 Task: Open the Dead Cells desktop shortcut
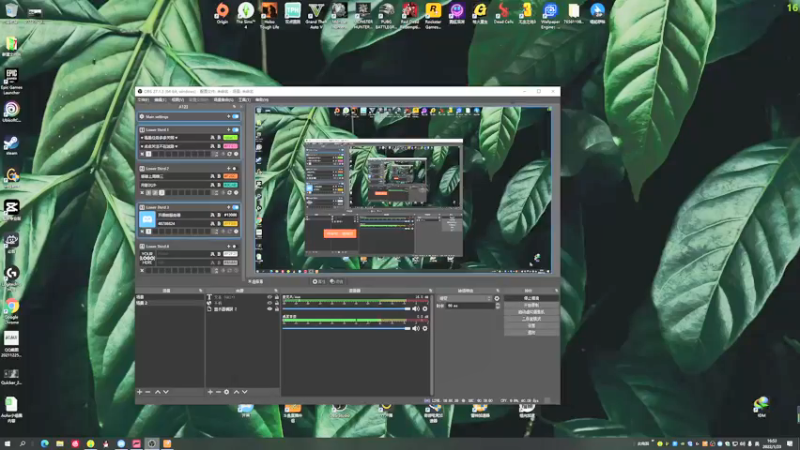point(504,14)
